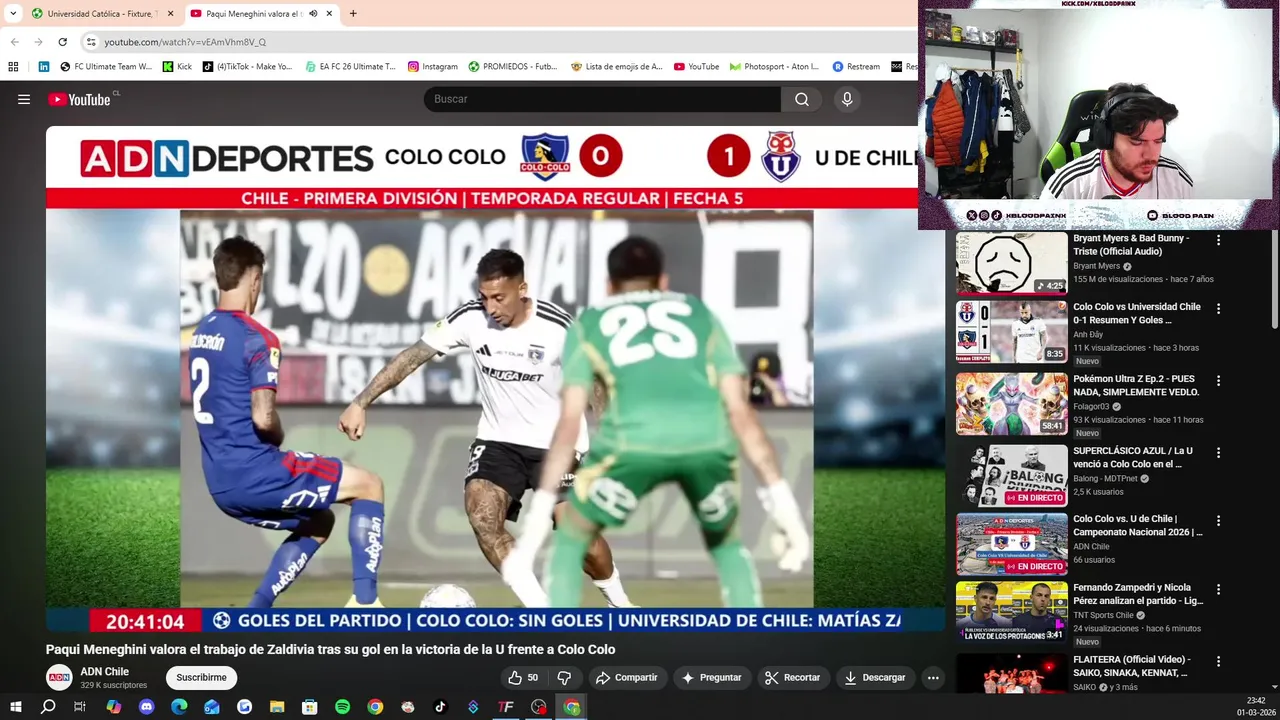
Task: Click the YouTube Buscar search field
Action: [602, 99]
